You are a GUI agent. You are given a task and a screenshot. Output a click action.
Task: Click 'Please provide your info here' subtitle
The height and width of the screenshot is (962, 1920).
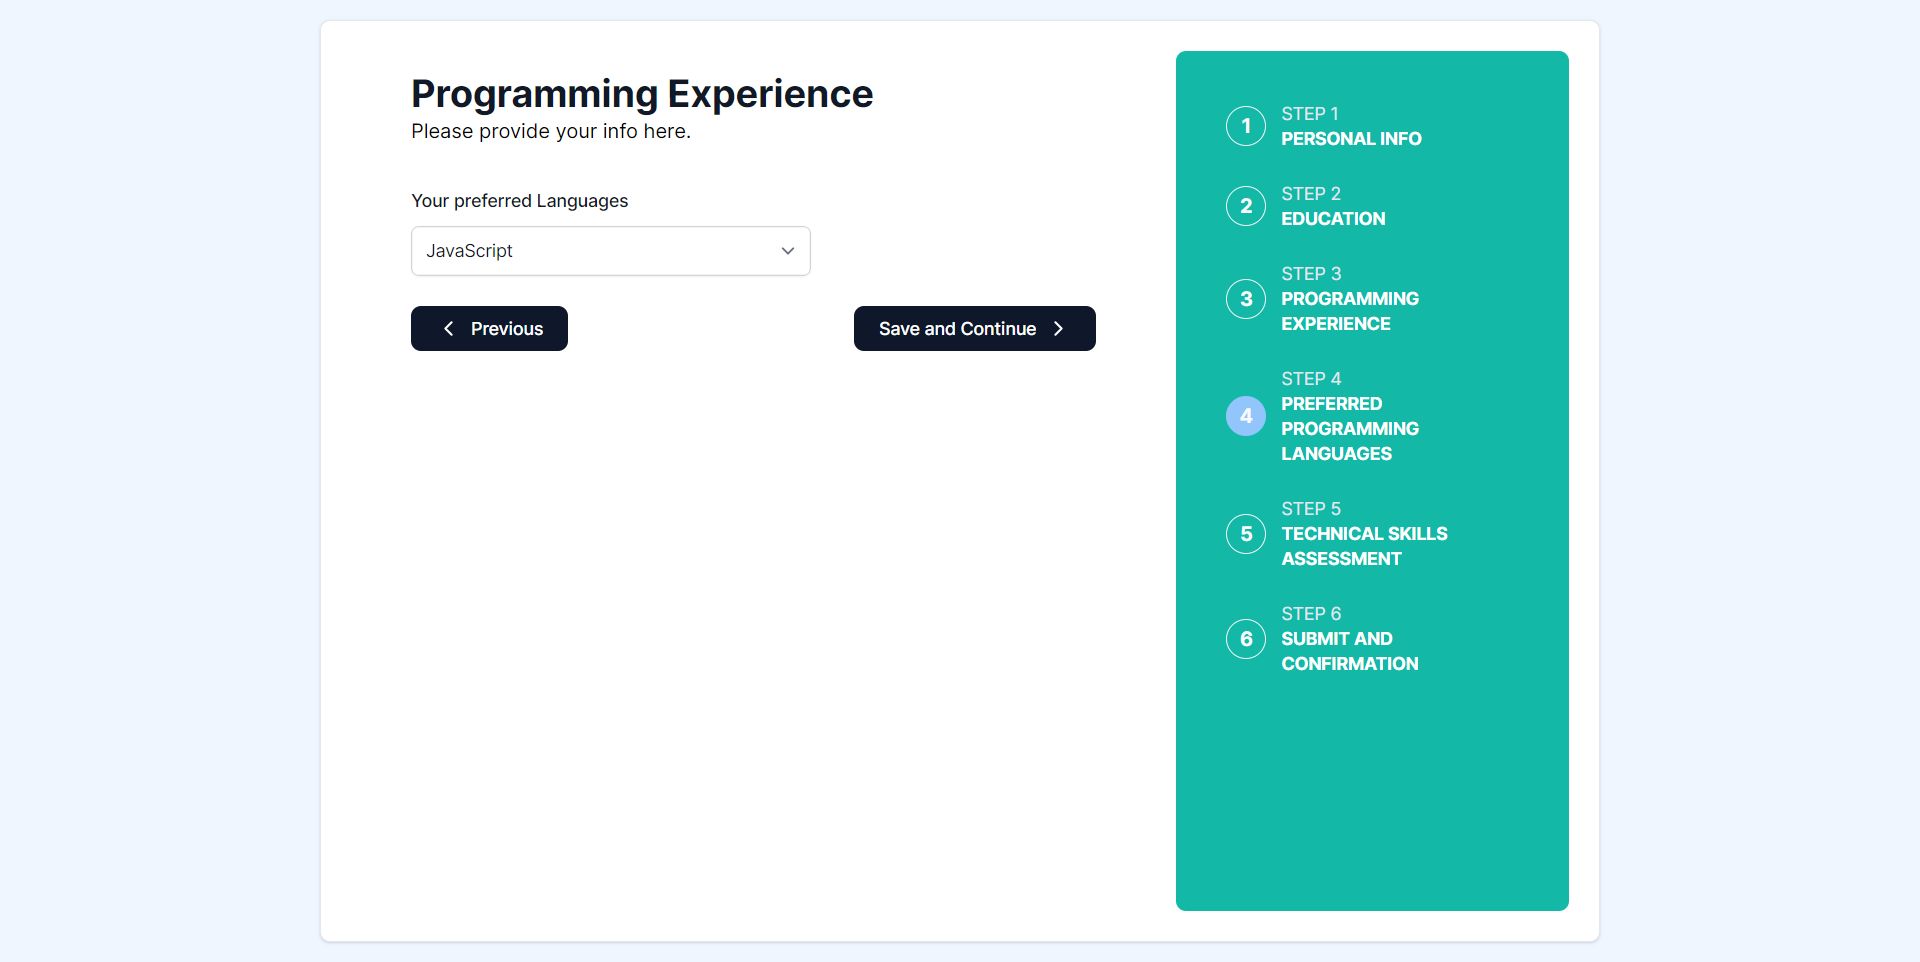click(x=551, y=131)
